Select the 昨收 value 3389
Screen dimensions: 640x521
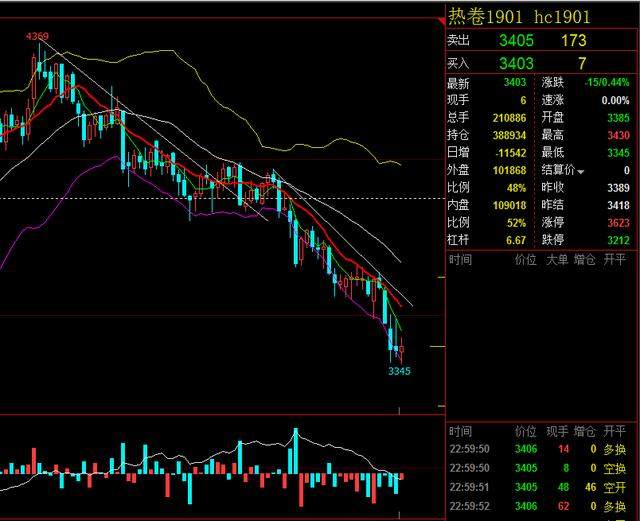(618, 188)
